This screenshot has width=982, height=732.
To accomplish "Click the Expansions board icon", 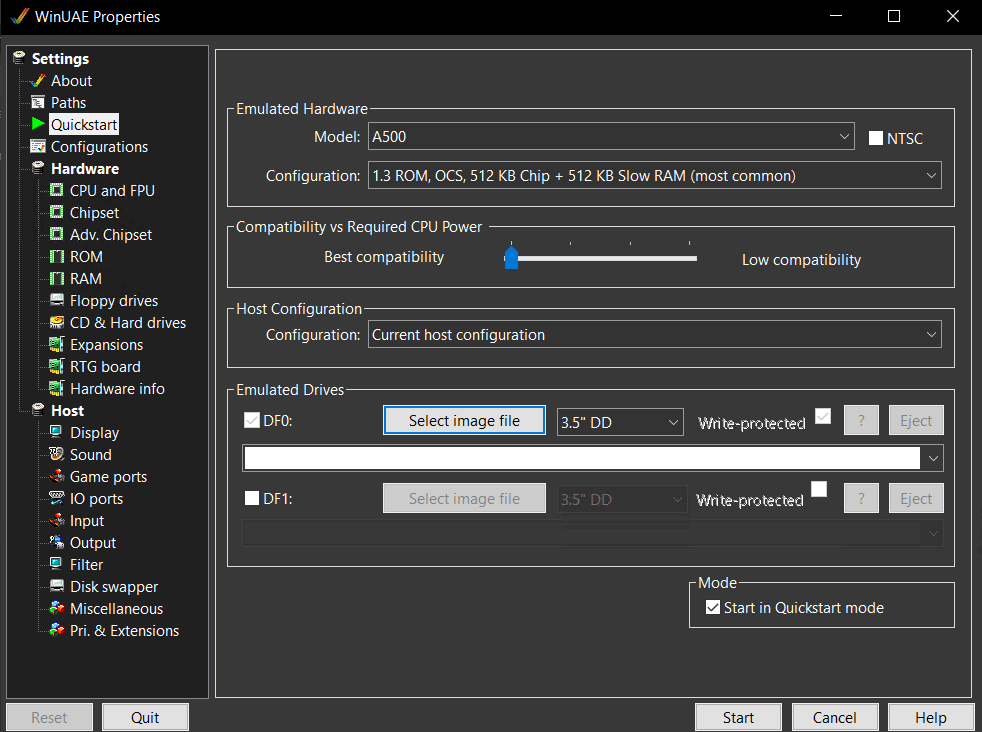I will click(56, 344).
